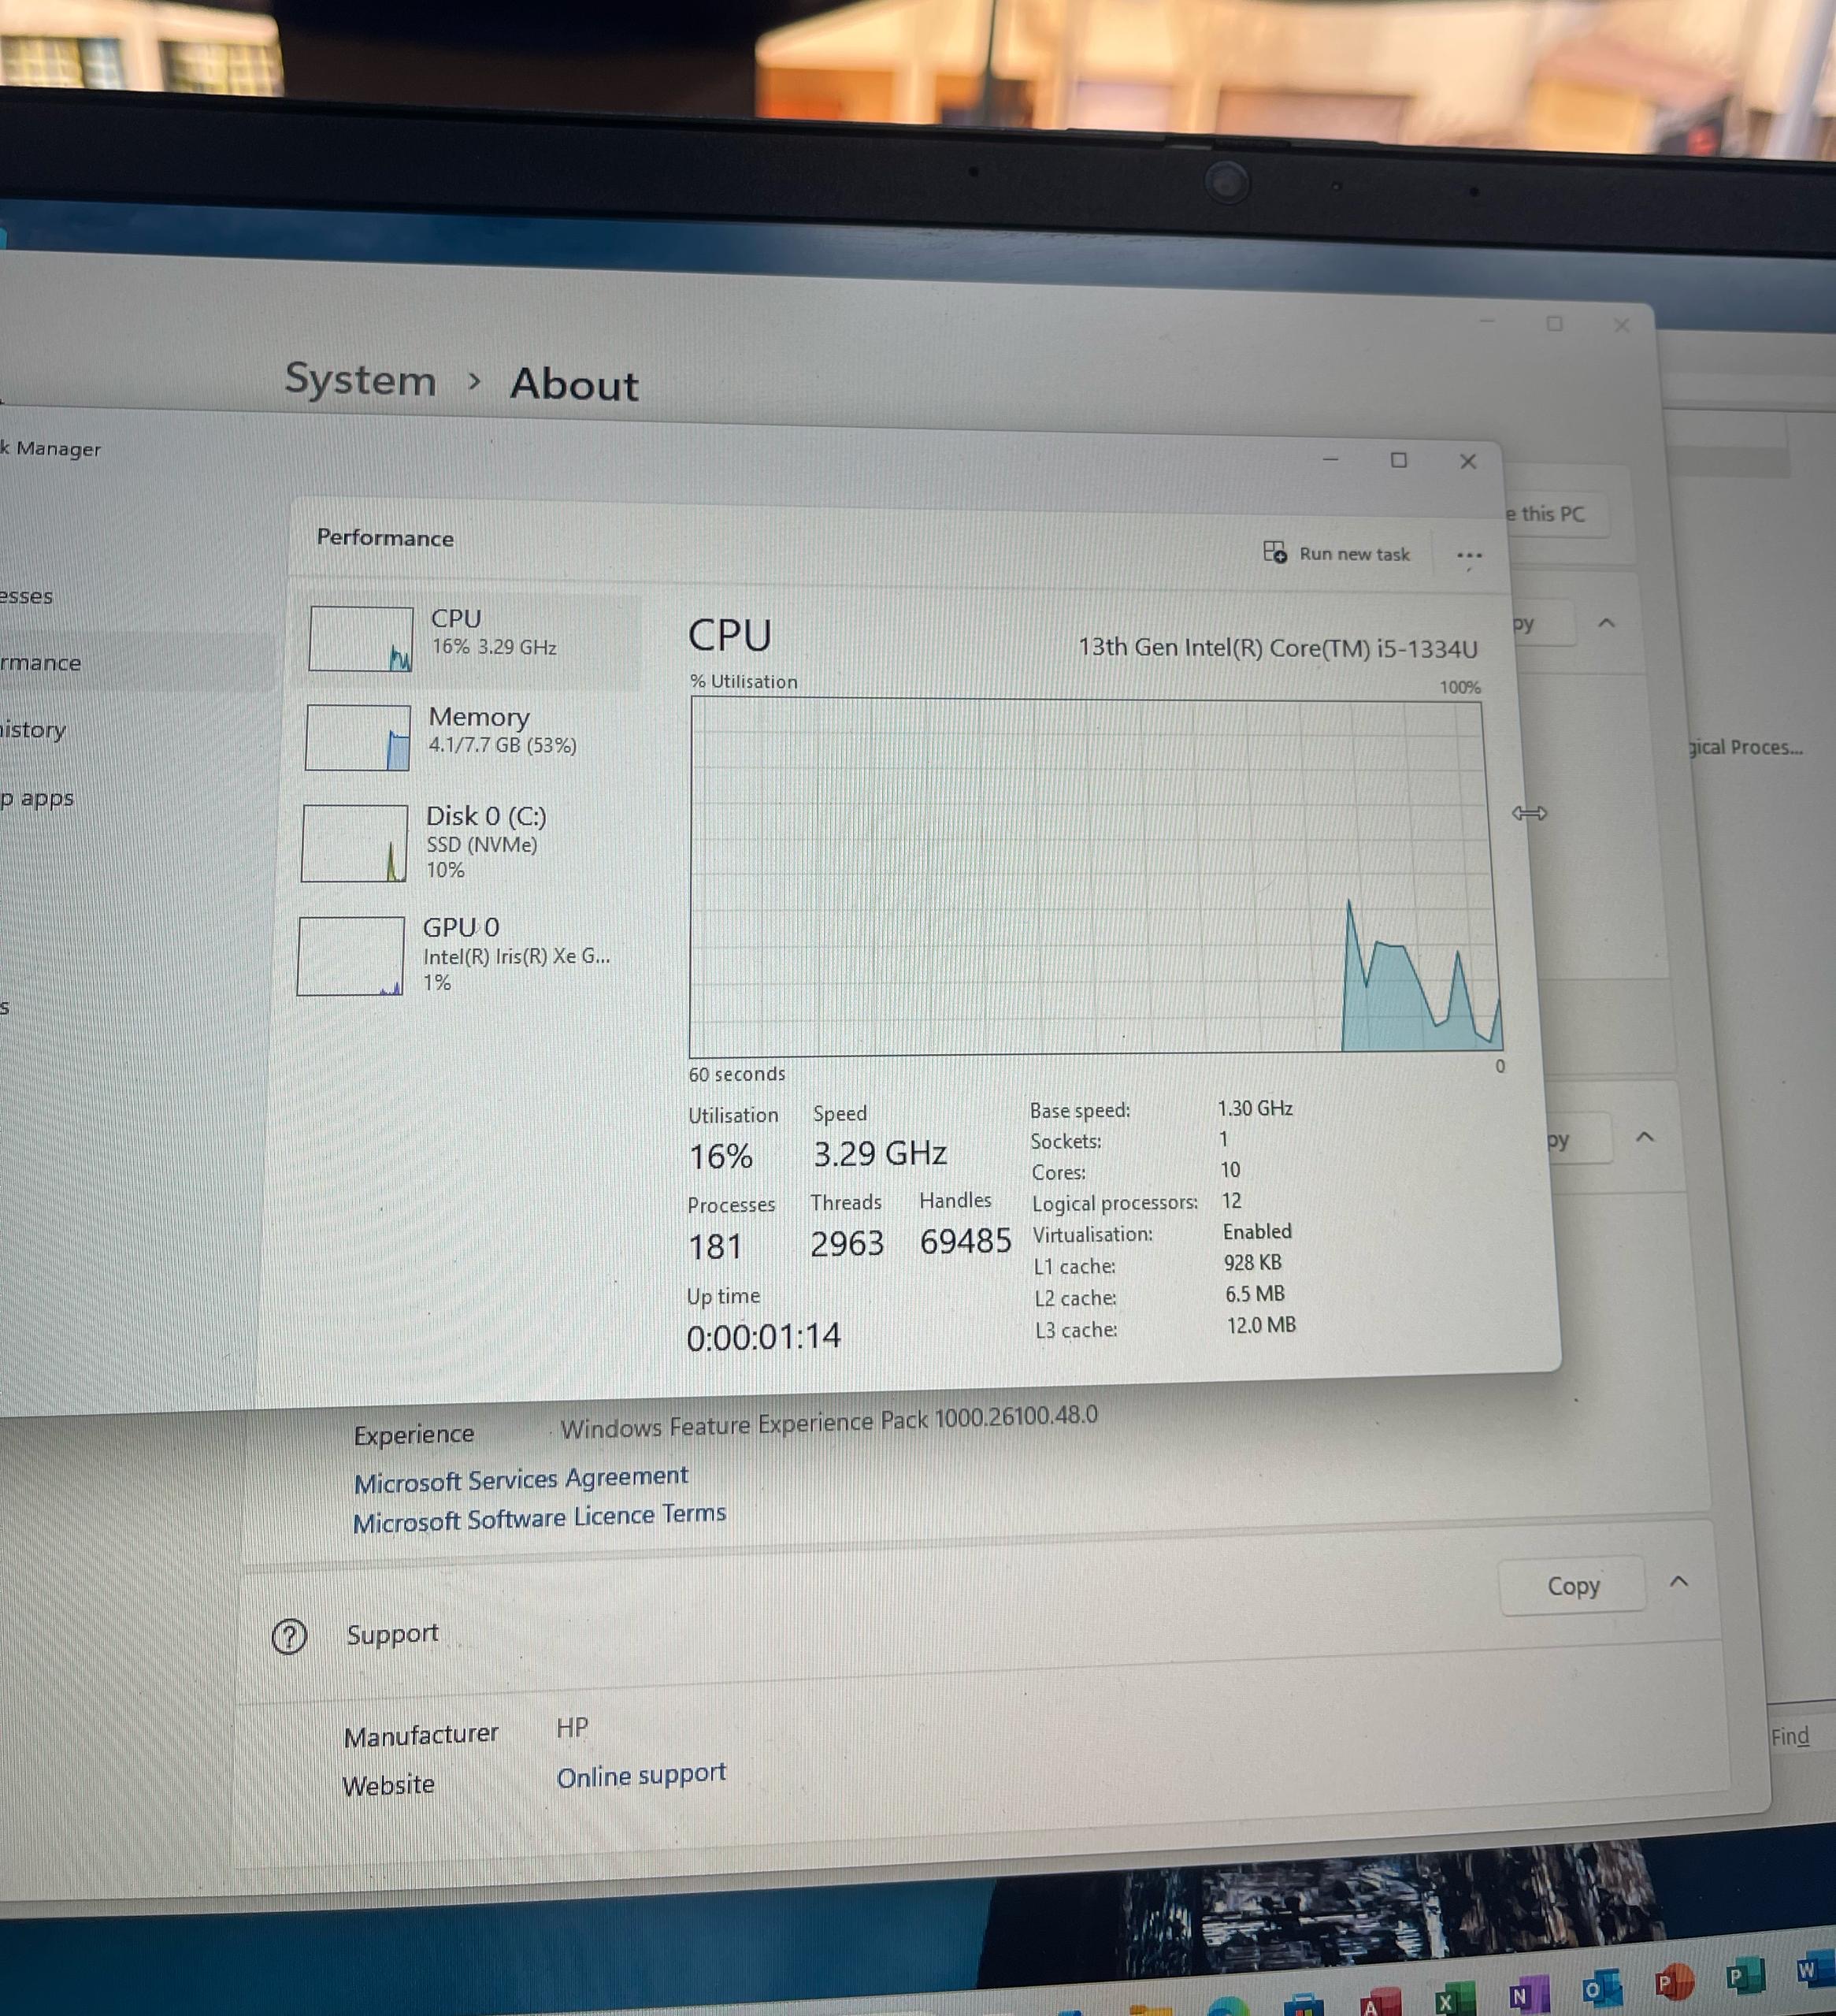Select the Memory mini graph thumbnail
This screenshot has height=2016, width=1836.
[357, 737]
